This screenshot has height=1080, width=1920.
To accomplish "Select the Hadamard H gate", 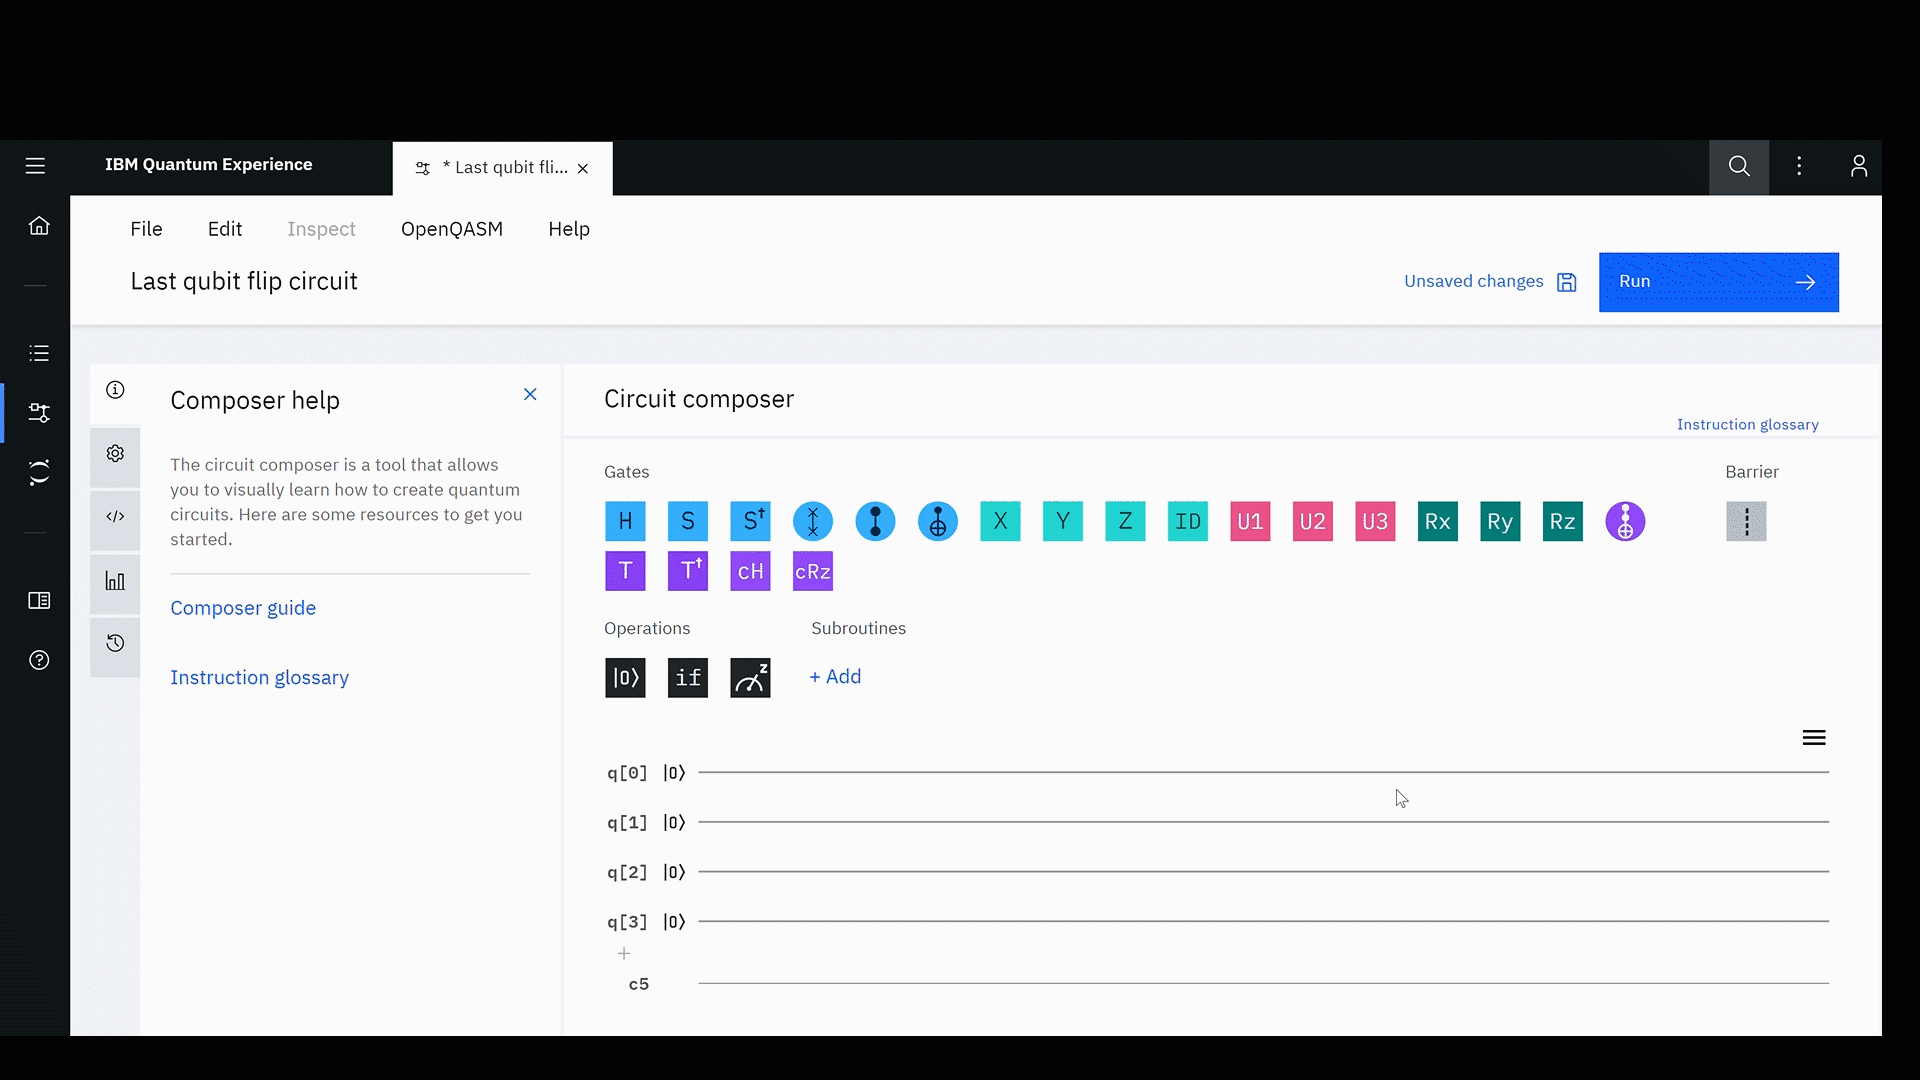I will pyautogui.click(x=625, y=521).
